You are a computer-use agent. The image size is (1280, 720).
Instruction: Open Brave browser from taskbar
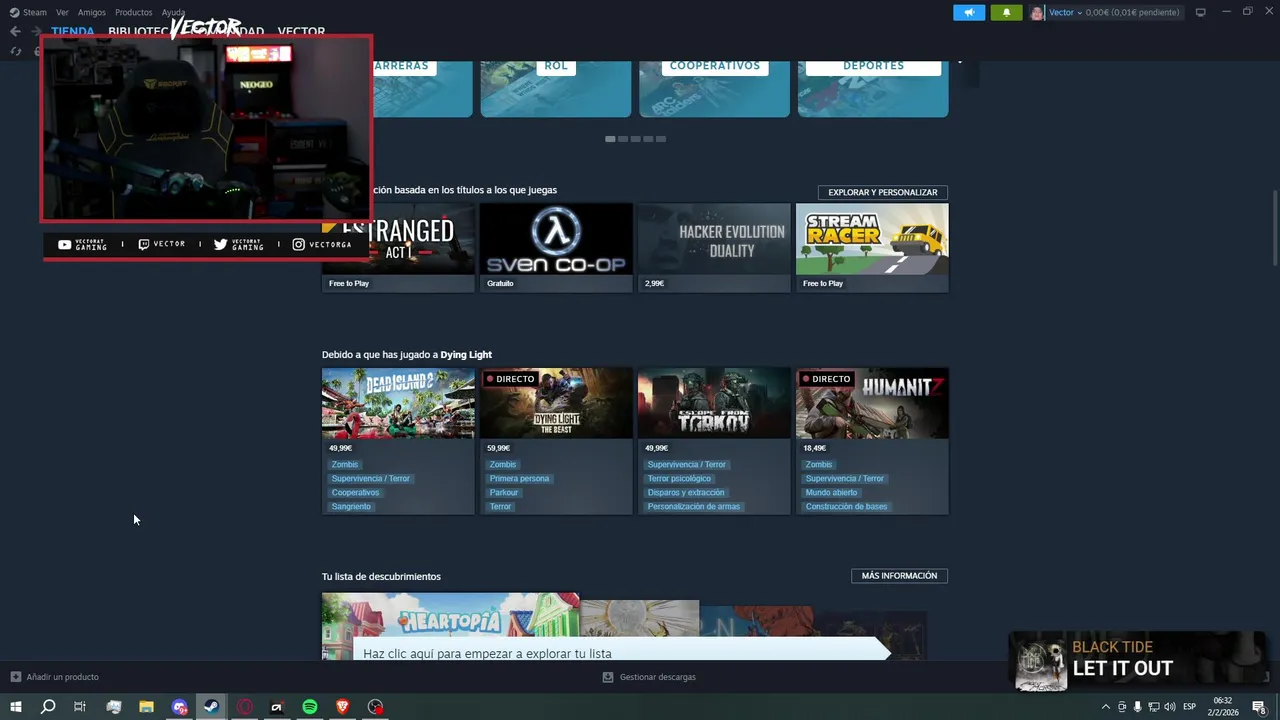coord(342,707)
